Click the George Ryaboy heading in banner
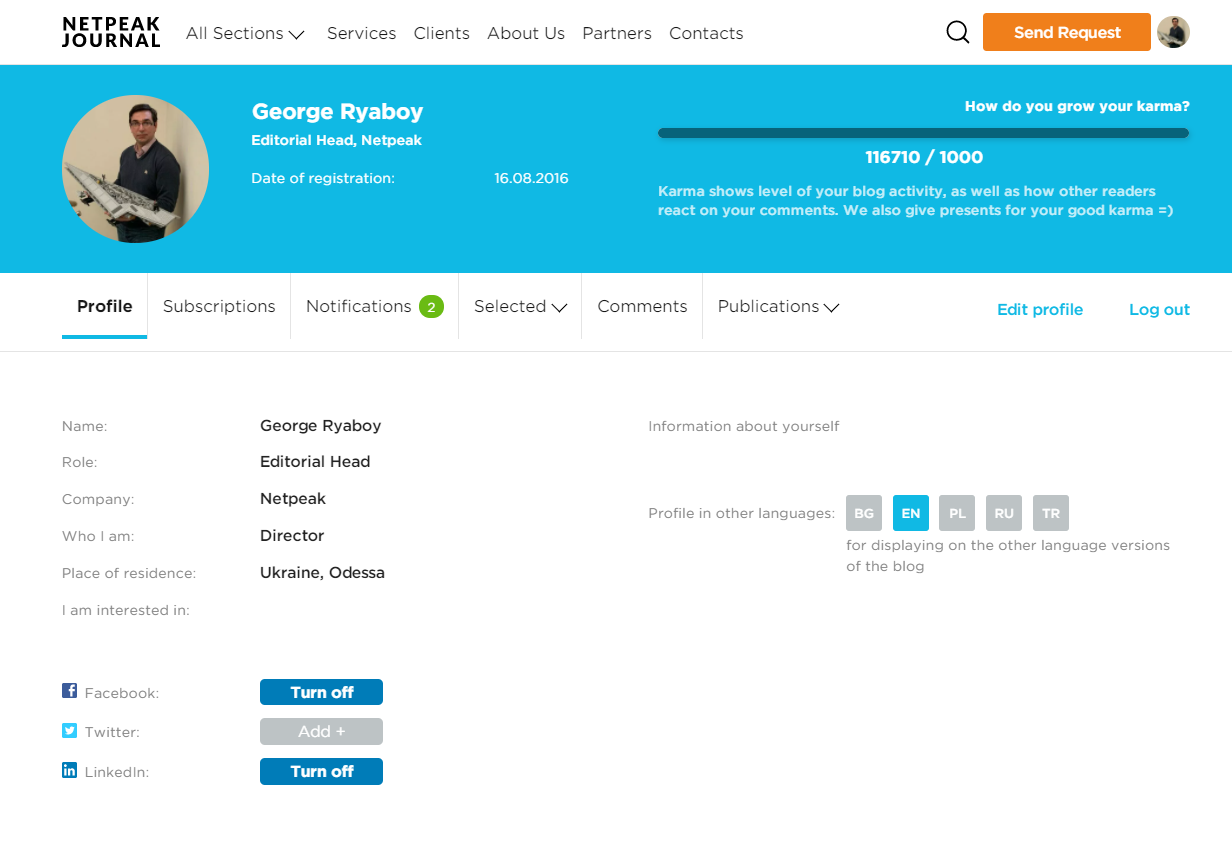This screenshot has width=1232, height=845. [337, 112]
